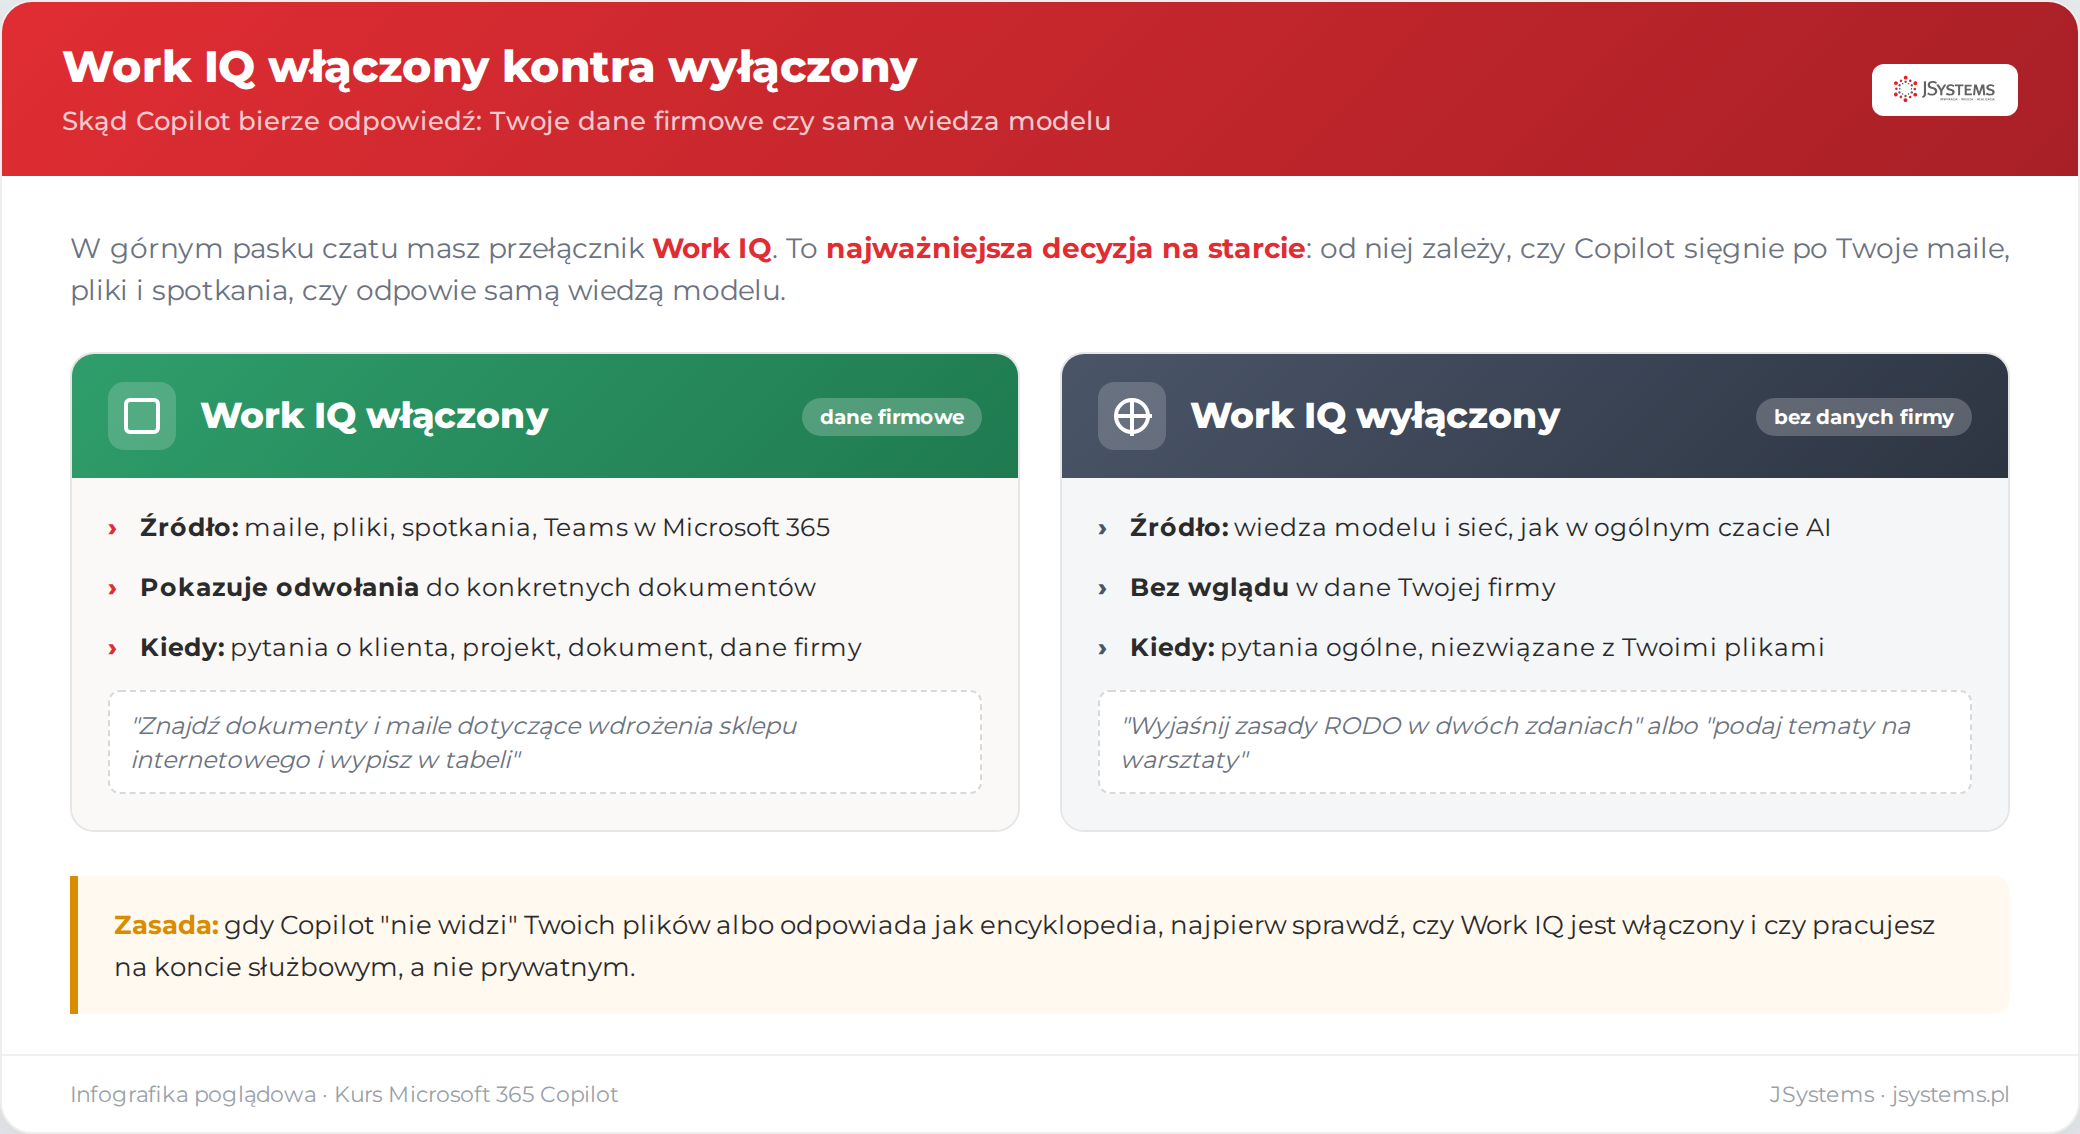Viewport: 2080px width, 1134px height.
Task: Click the red chevron before 'Kiedy: pytania o klienta'
Action: (x=112, y=649)
